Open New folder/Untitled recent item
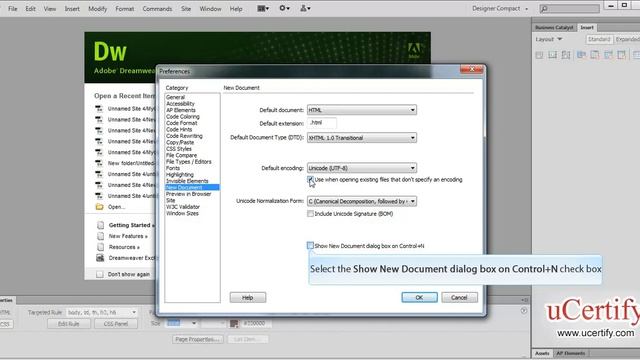Screen dimensions: 640x360 point(131,163)
